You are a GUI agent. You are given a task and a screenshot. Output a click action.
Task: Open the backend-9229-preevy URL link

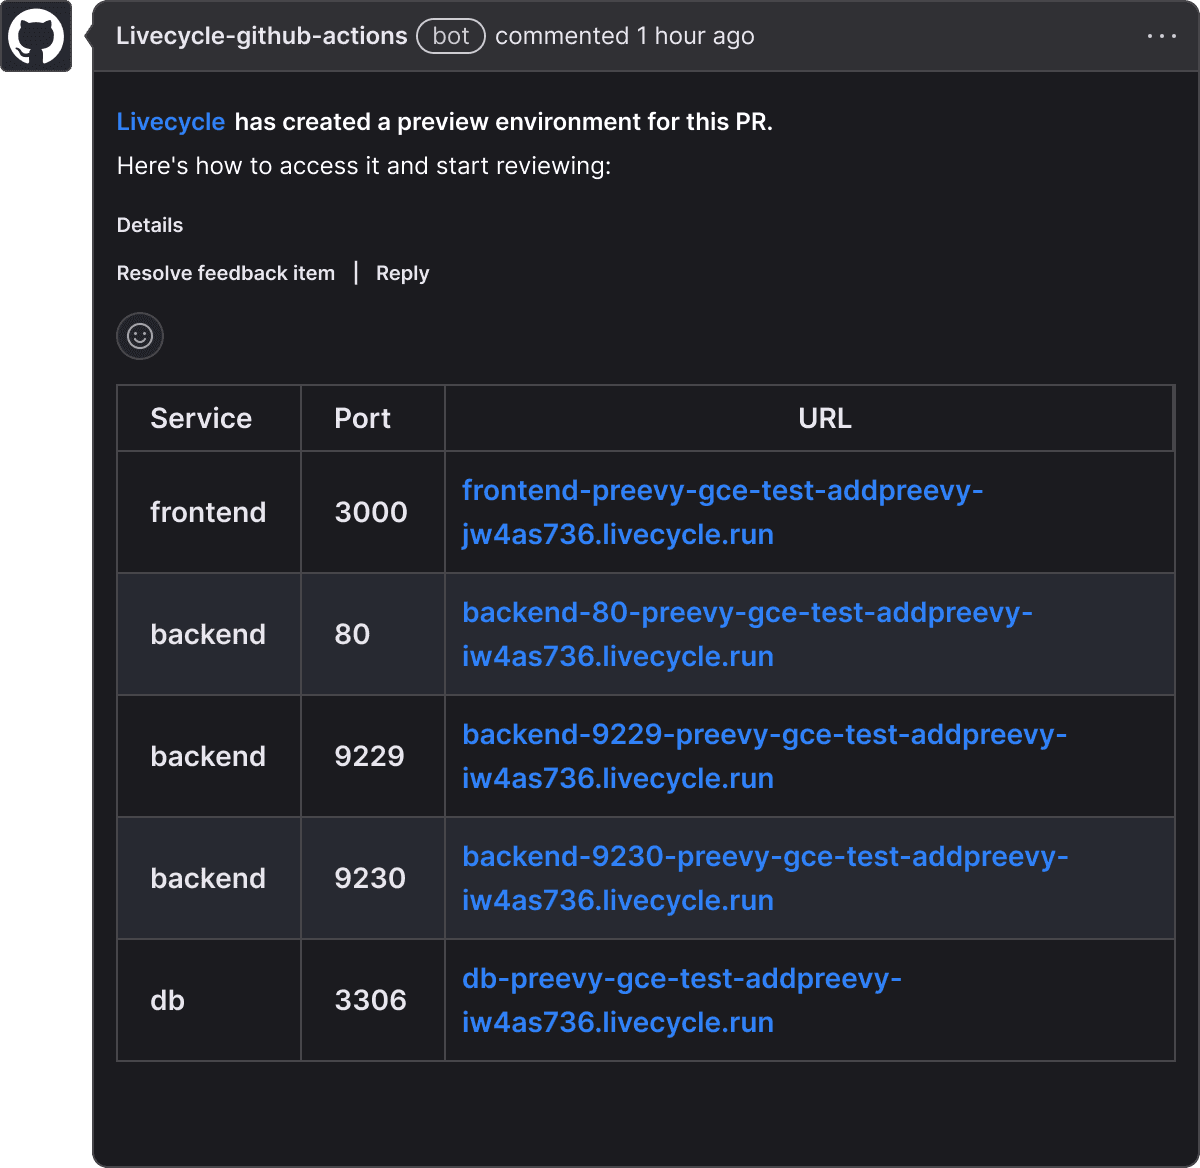coord(764,756)
